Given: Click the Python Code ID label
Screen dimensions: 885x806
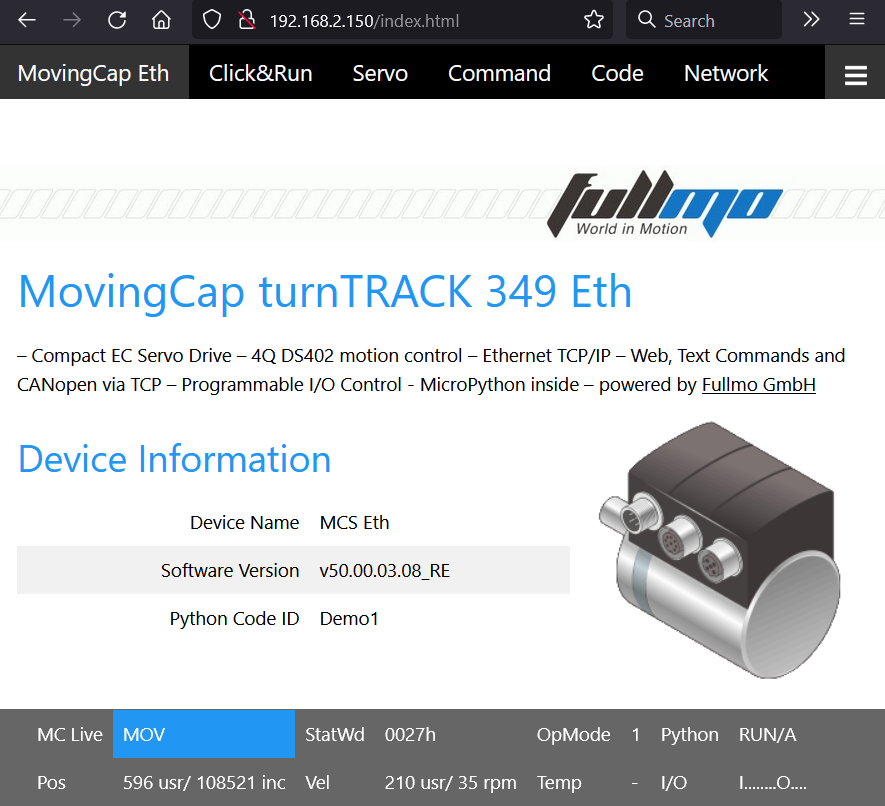Looking at the screenshot, I should [234, 619].
